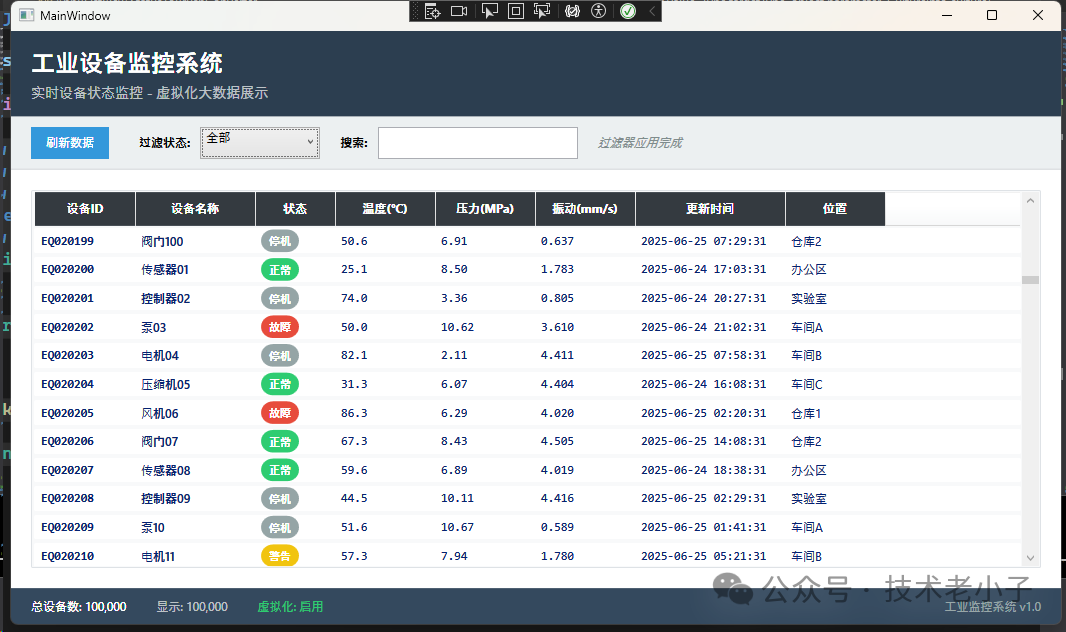
Task: Click the accessibility icon in the capture toolbar
Action: pos(598,10)
